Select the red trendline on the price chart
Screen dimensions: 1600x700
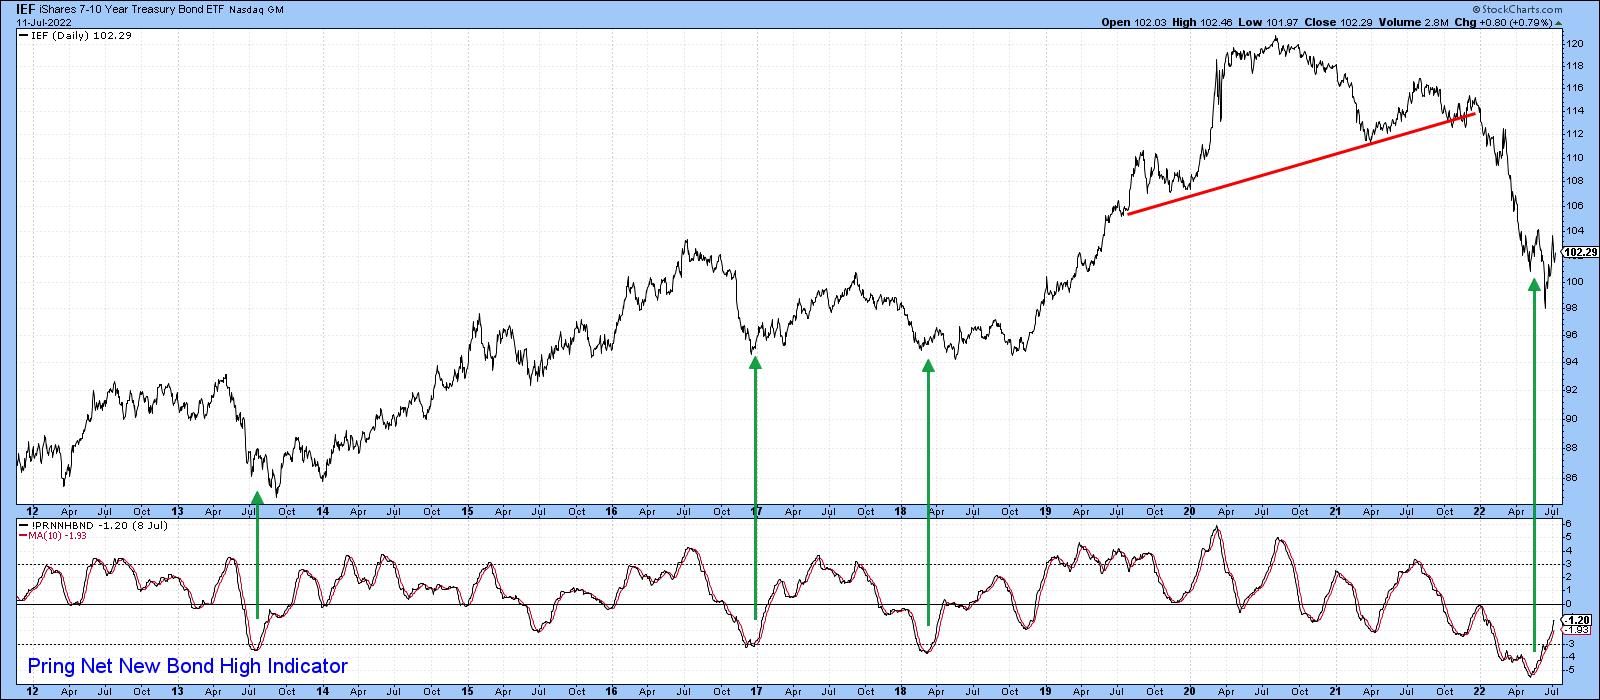pos(1300,163)
